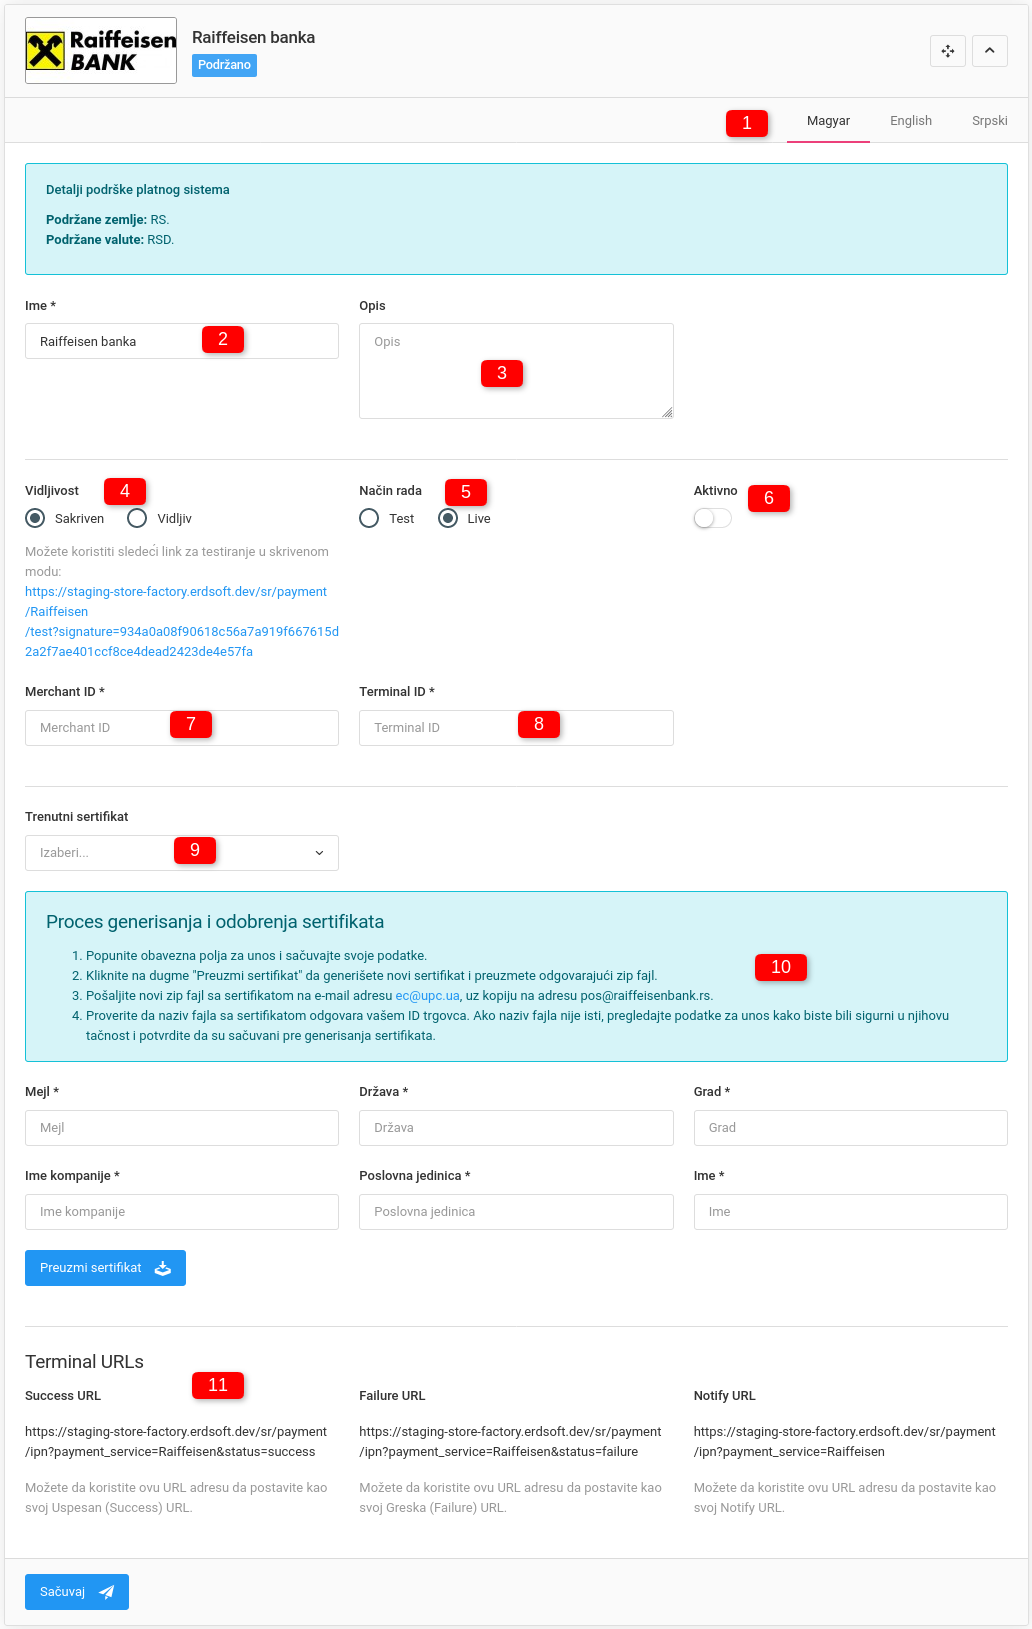Click the Preuzmi sertifikat button
This screenshot has height=1629, width=1032.
[105, 1268]
